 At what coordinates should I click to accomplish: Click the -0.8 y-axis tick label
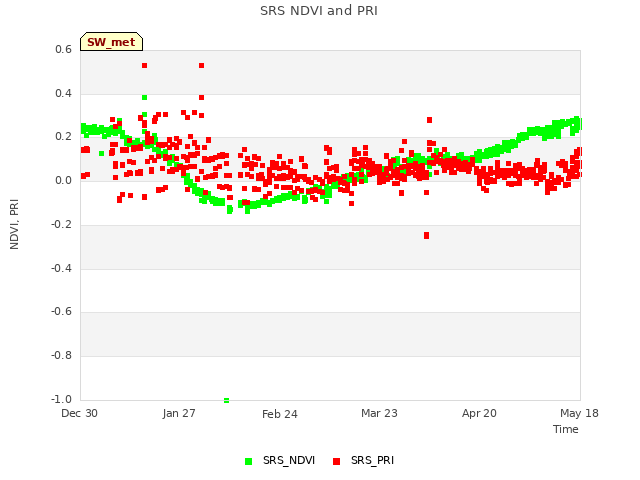pyautogui.click(x=61, y=356)
